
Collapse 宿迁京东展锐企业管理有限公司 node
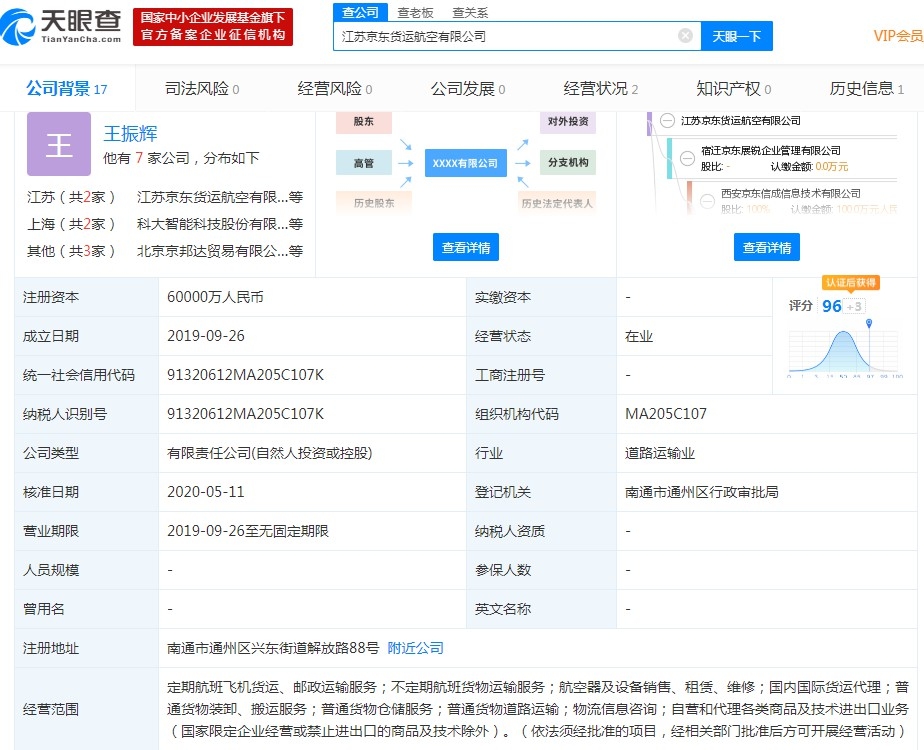click(687, 158)
